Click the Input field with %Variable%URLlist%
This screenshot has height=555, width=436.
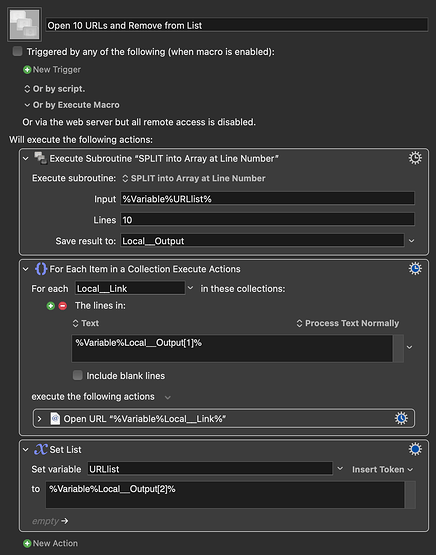(267, 199)
